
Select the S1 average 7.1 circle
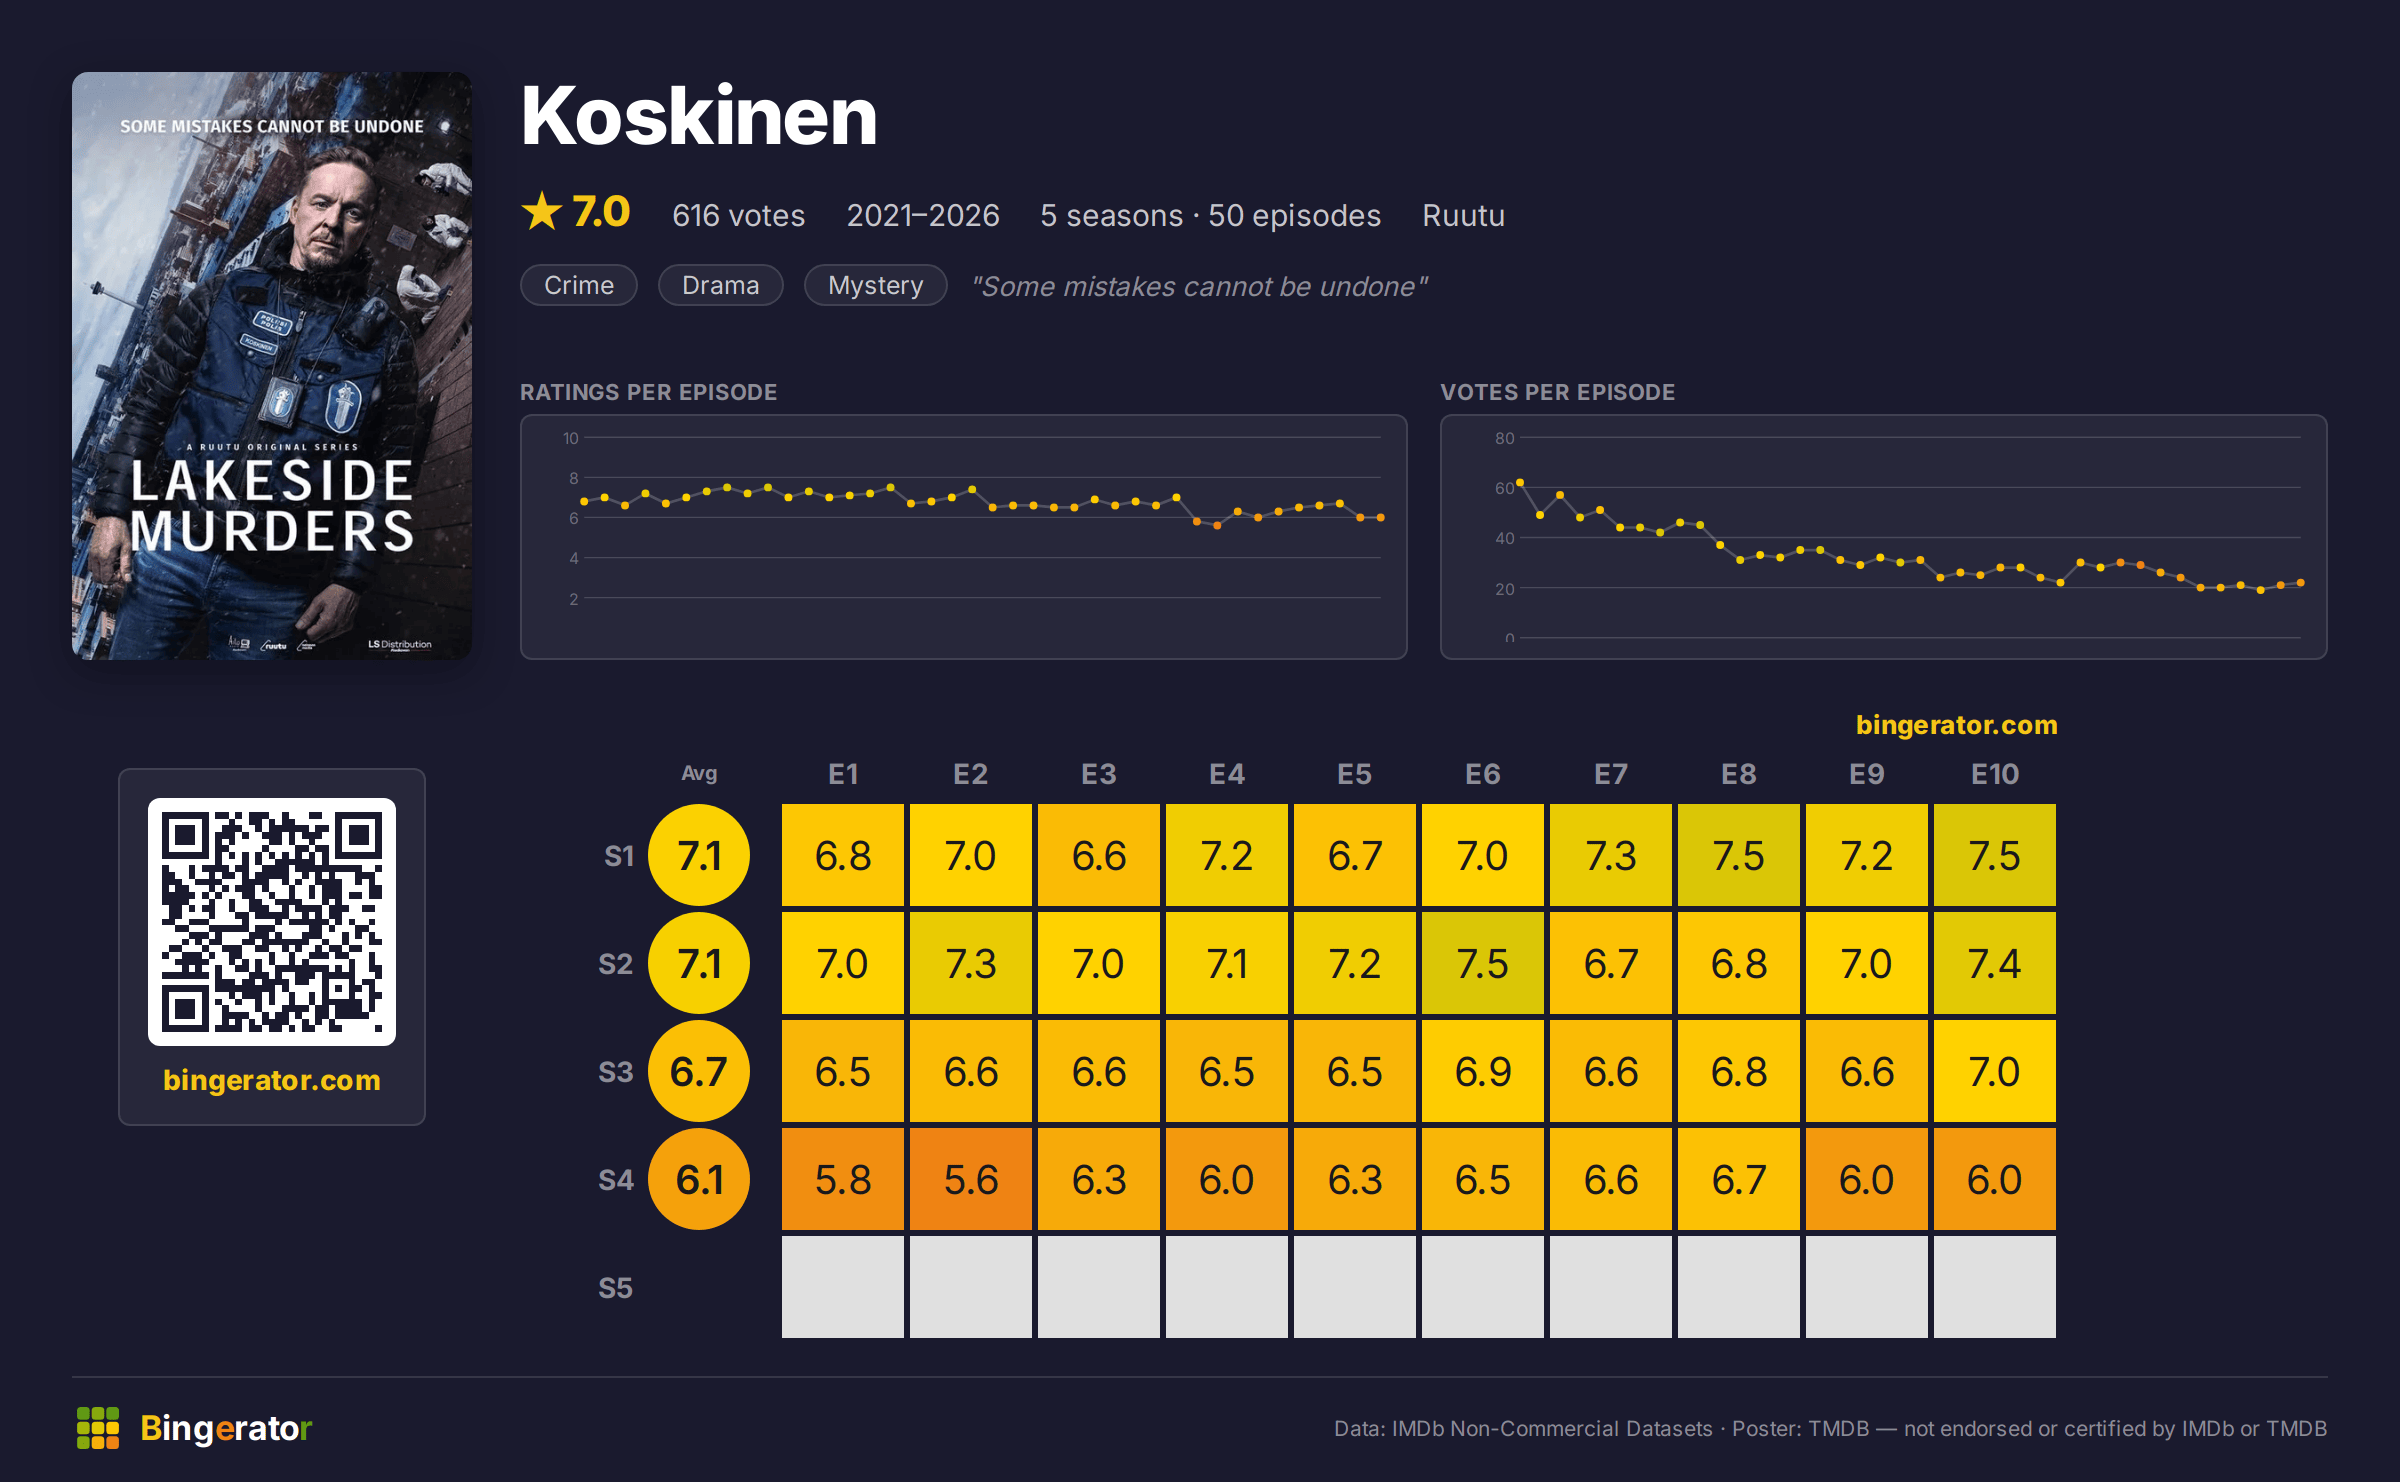[699, 856]
